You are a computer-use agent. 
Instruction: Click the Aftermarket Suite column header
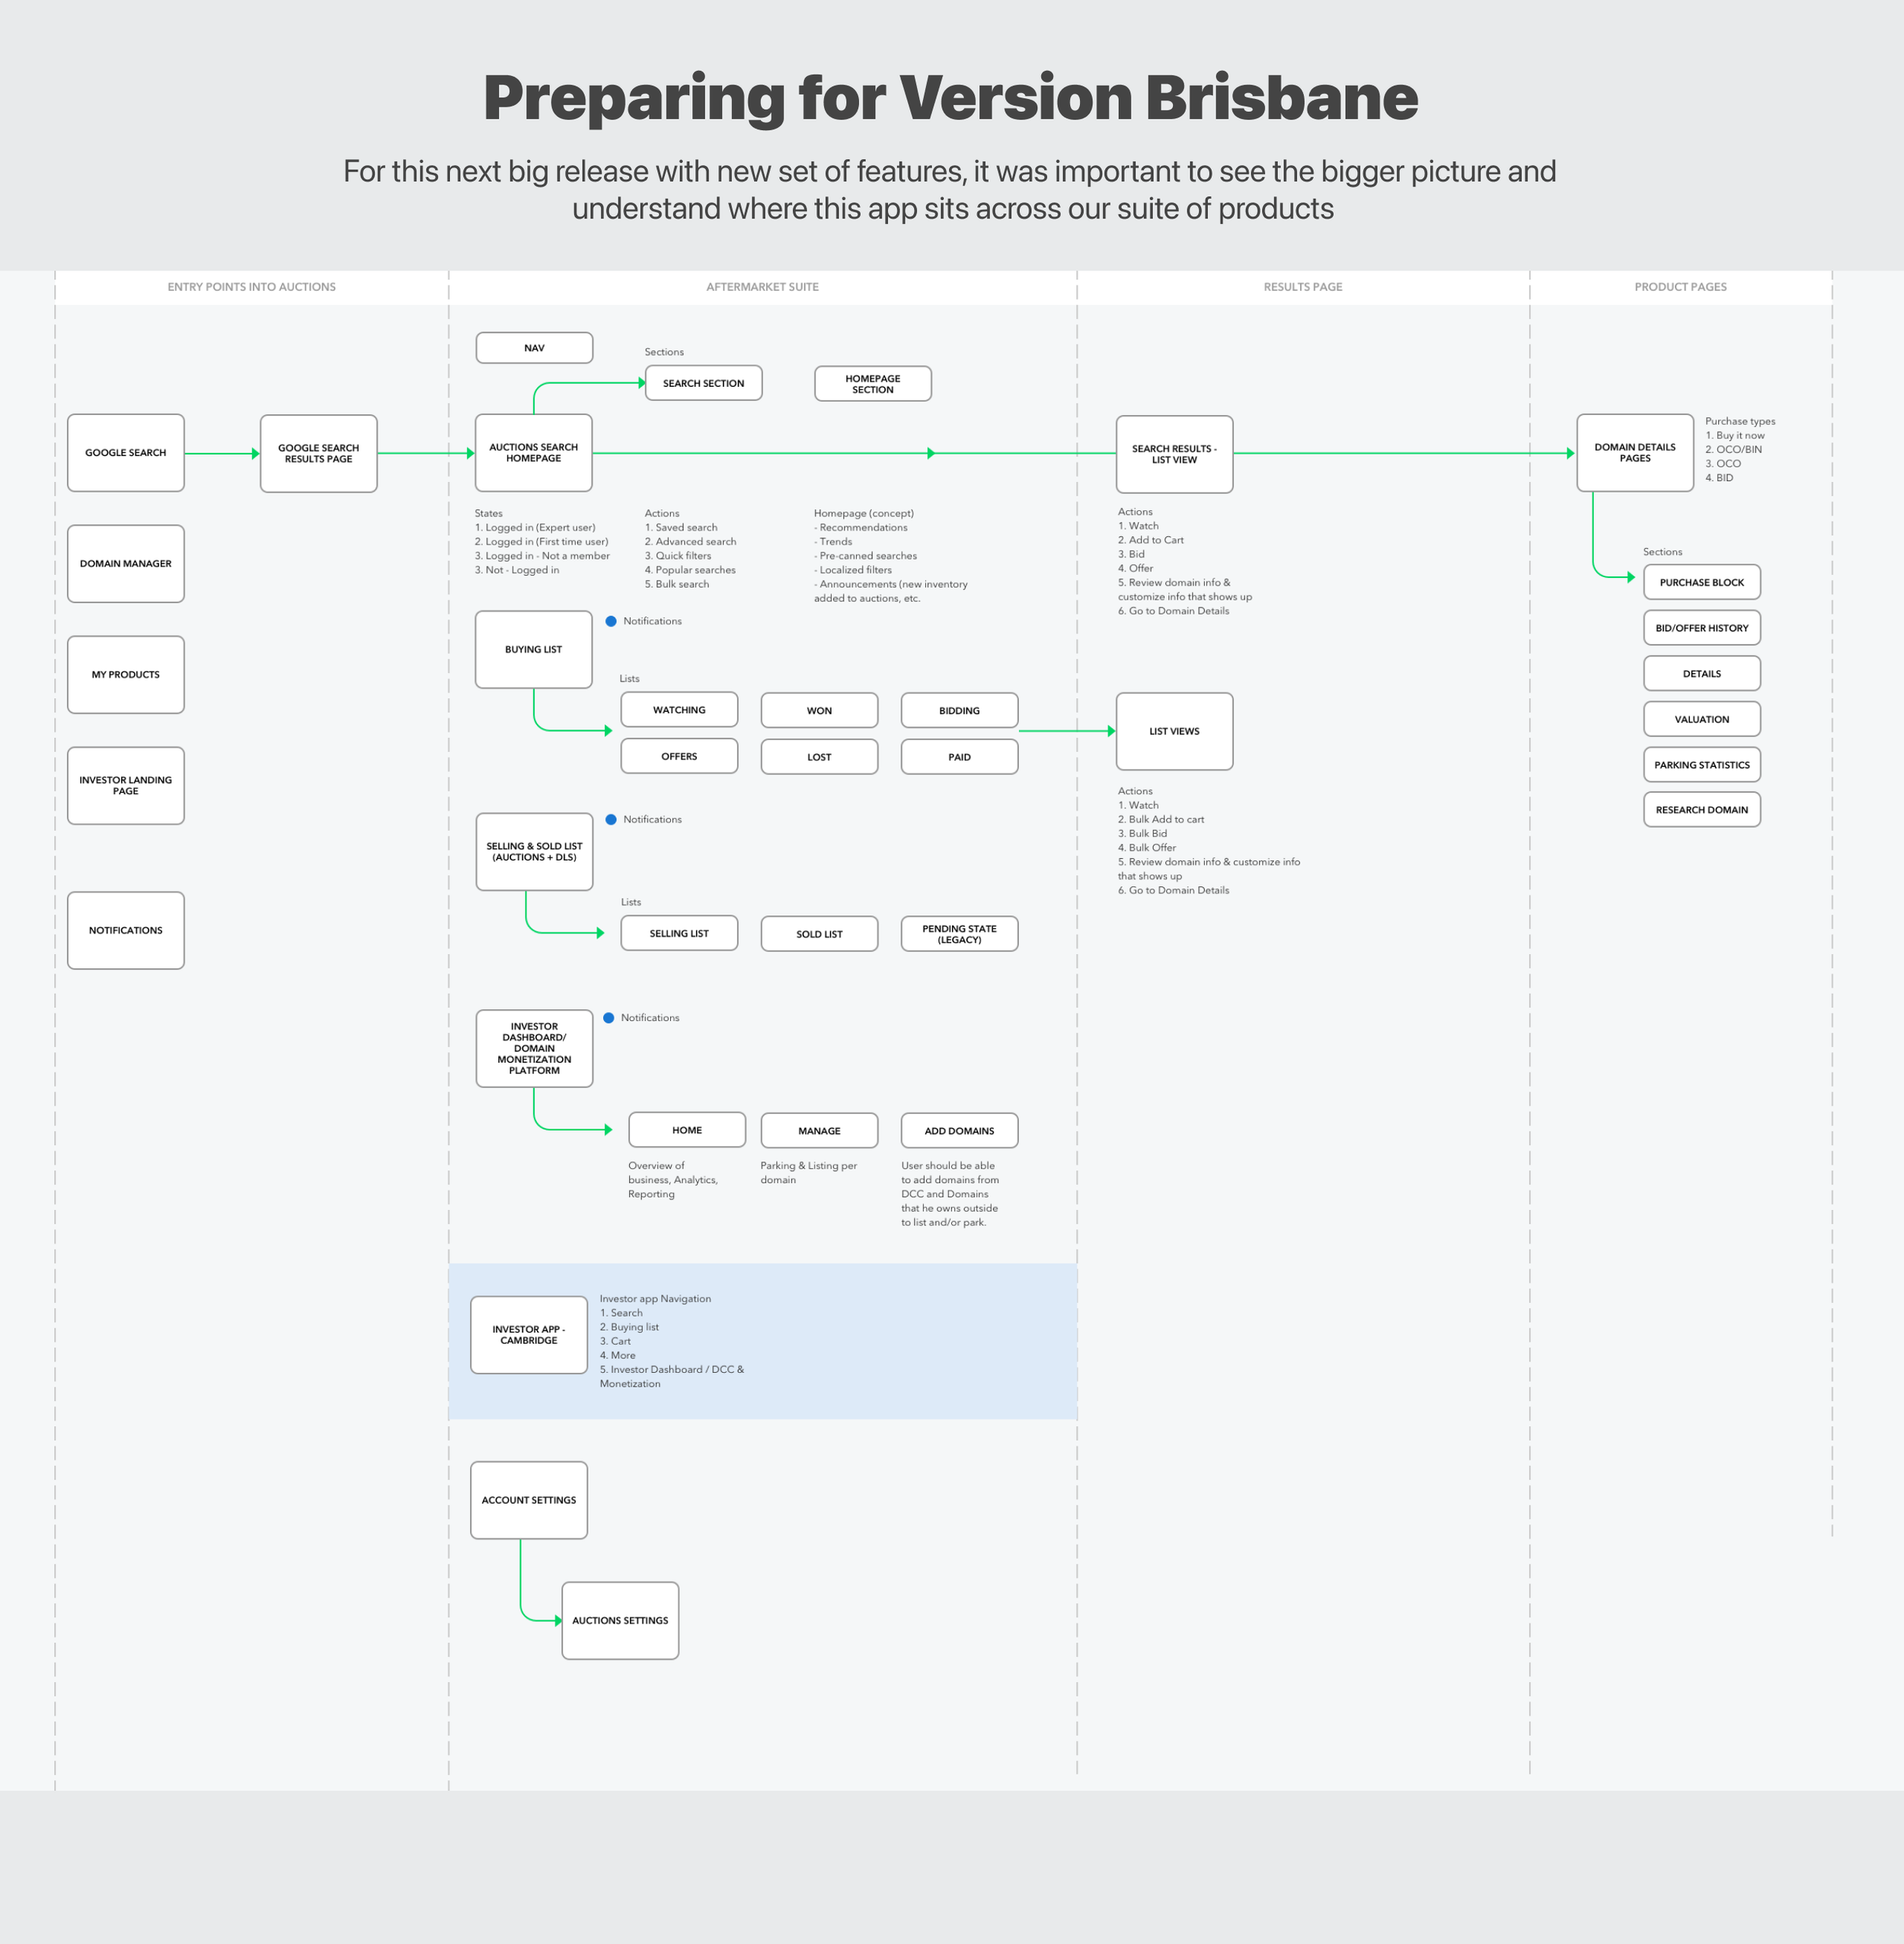762,287
